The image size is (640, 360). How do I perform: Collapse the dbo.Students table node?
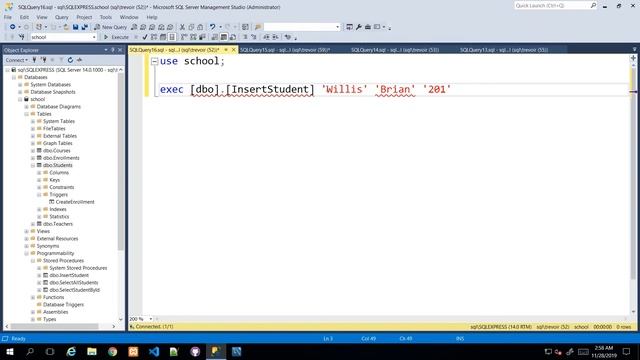[33, 165]
